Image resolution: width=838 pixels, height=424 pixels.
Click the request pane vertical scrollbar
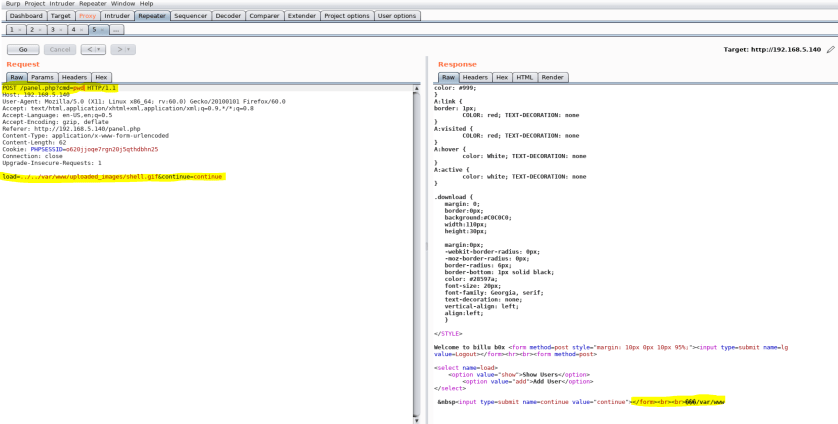coord(418,250)
